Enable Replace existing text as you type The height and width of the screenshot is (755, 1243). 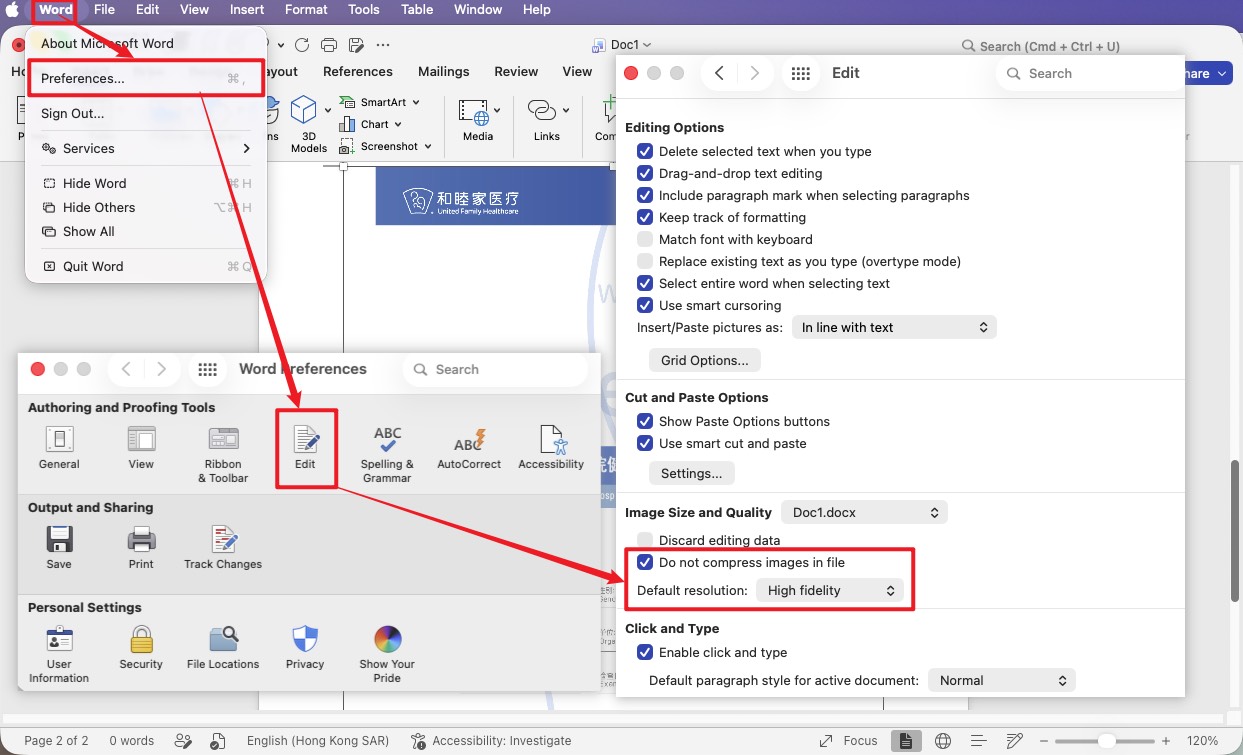tap(645, 262)
